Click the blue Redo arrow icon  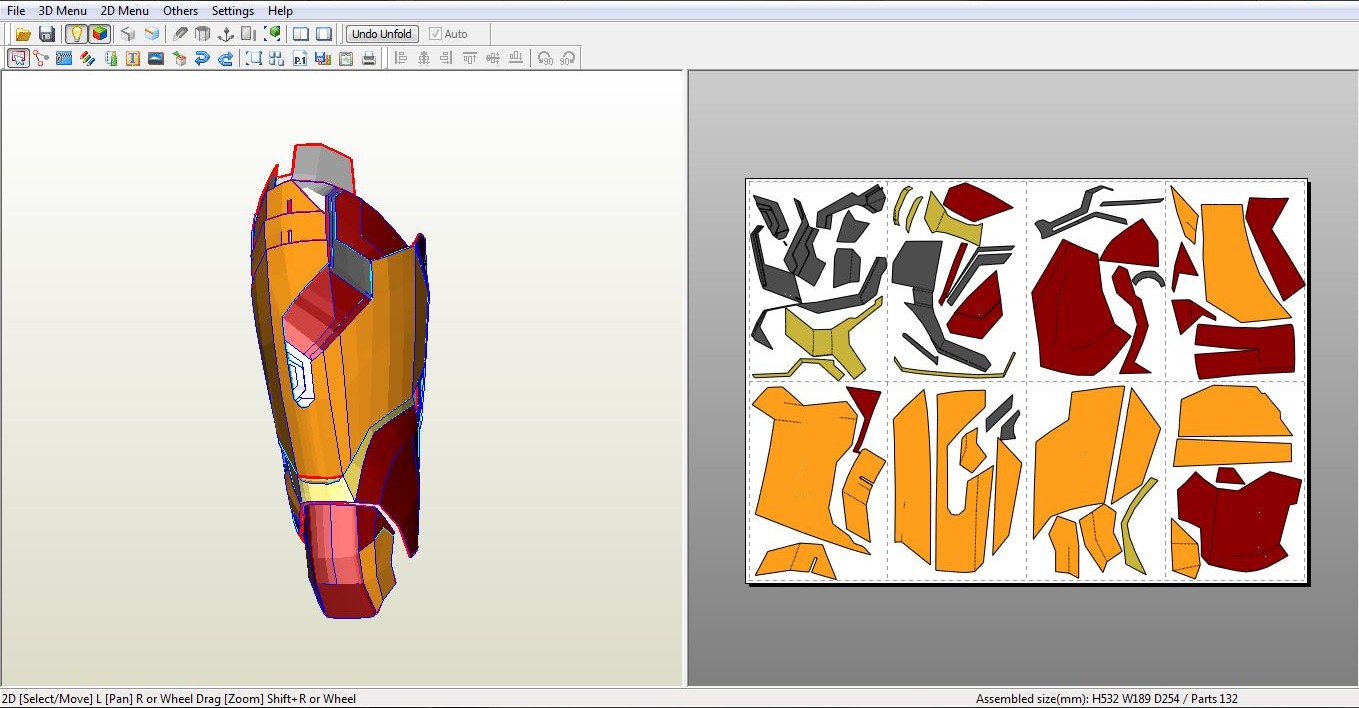(x=226, y=58)
